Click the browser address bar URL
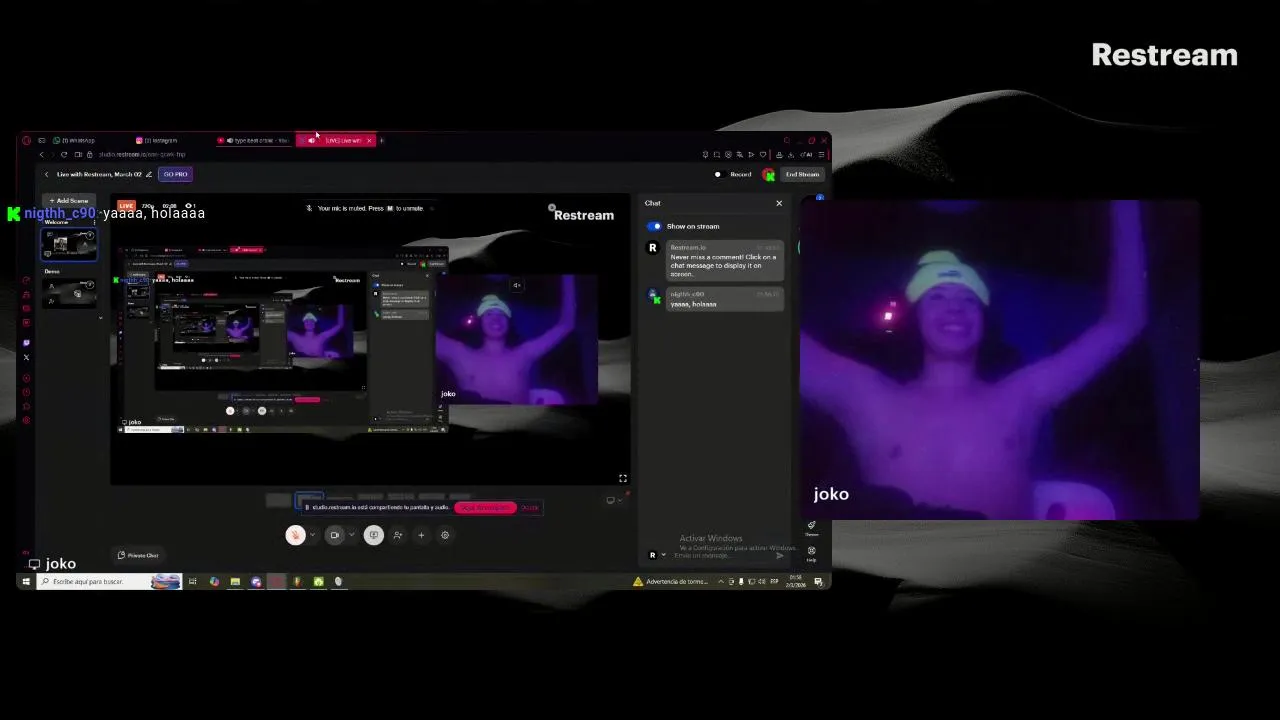The image size is (1280, 720). [142, 154]
